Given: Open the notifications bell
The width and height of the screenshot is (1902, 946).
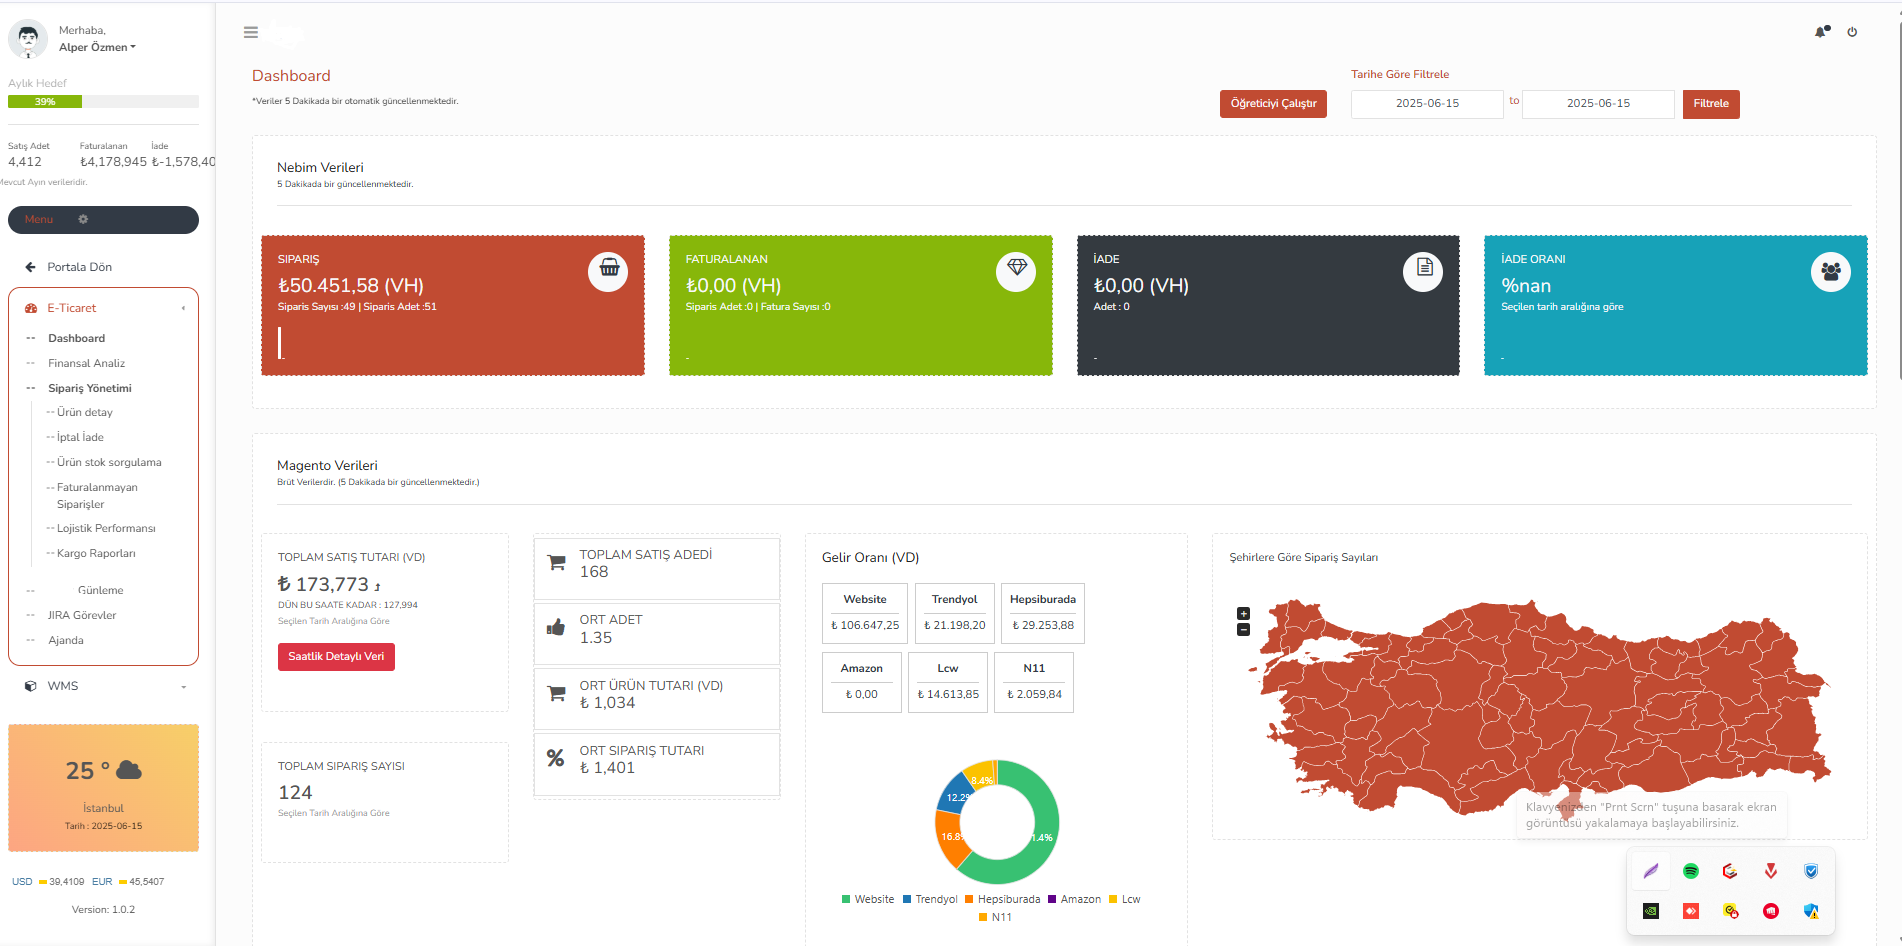Looking at the screenshot, I should (x=1821, y=32).
